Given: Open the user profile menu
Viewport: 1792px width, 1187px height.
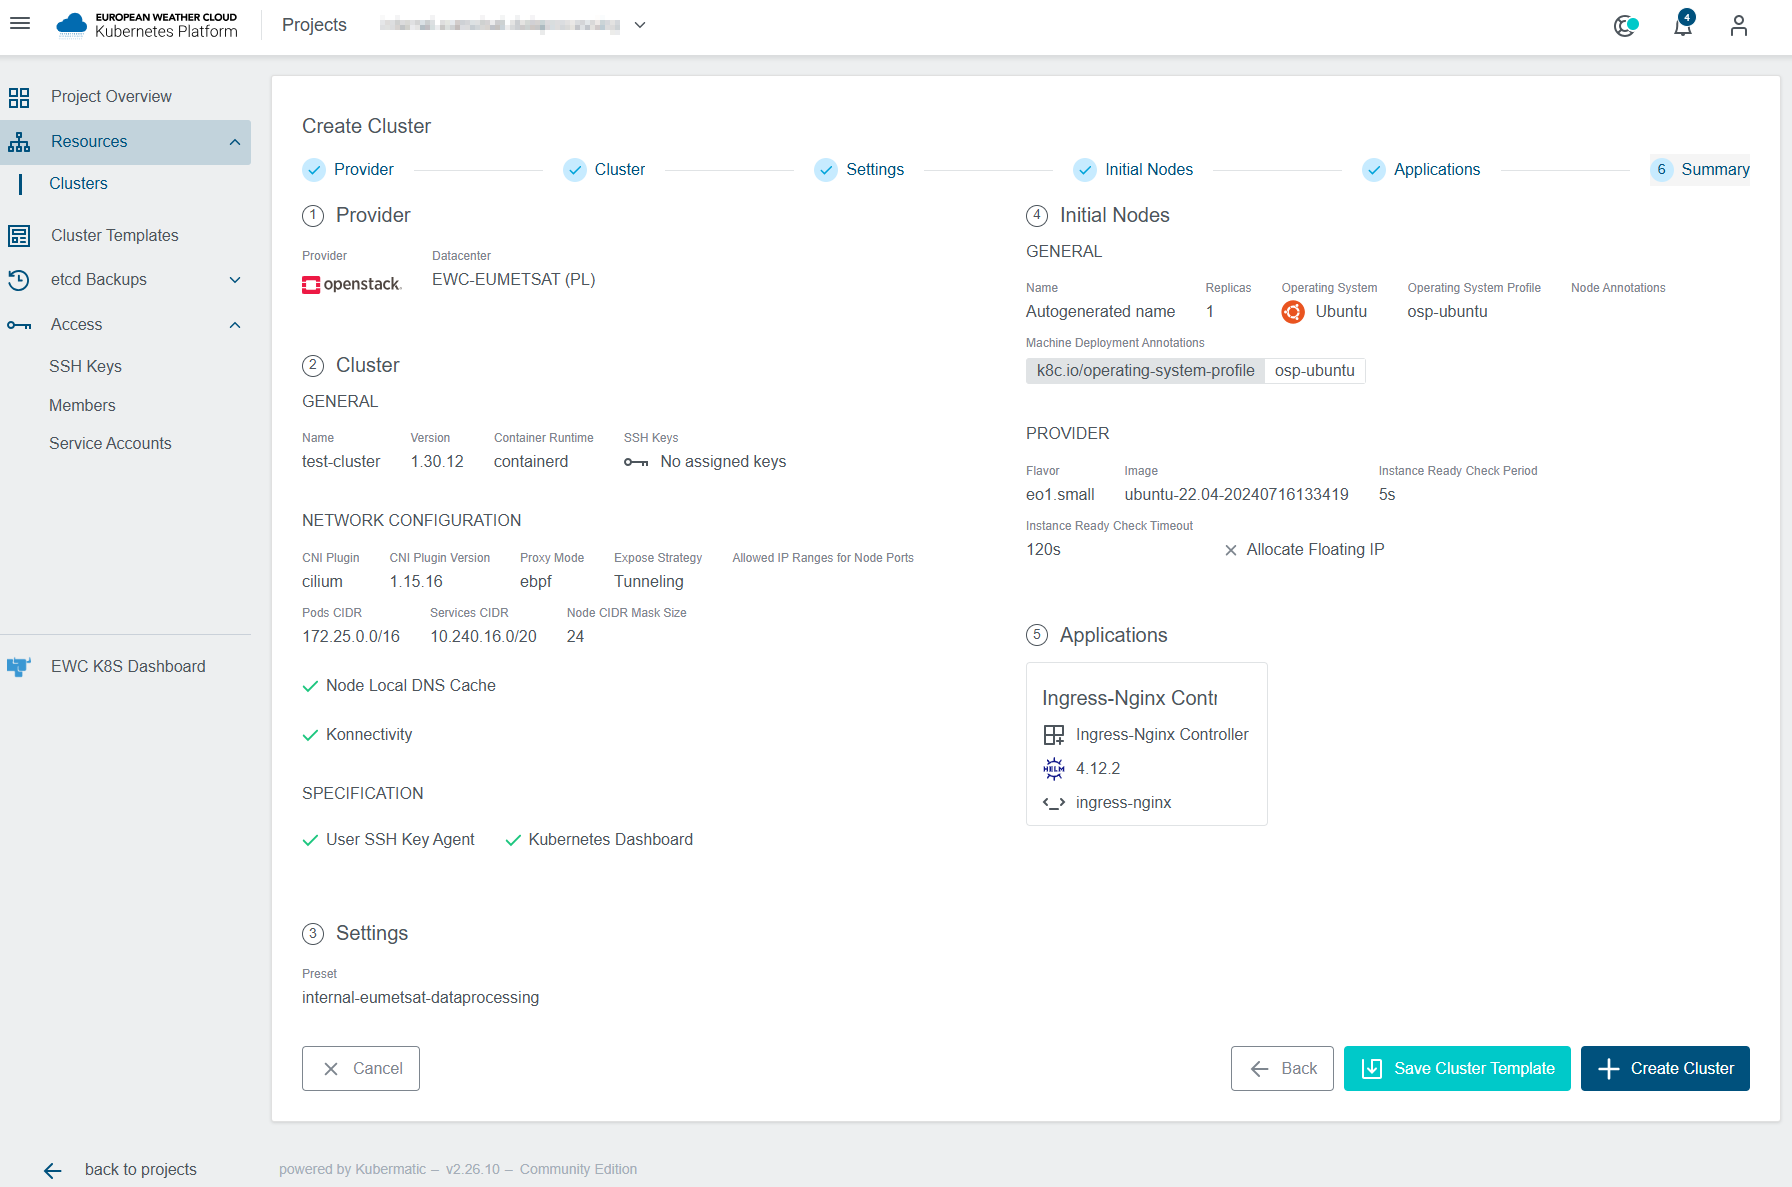Looking at the screenshot, I should coord(1739,25).
